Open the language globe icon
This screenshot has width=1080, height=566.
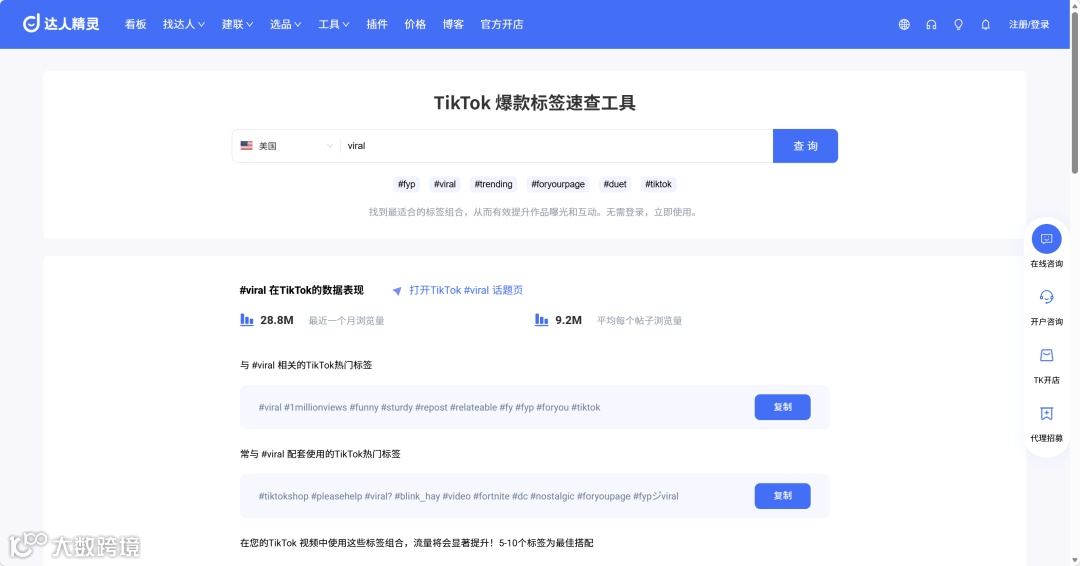(x=904, y=24)
